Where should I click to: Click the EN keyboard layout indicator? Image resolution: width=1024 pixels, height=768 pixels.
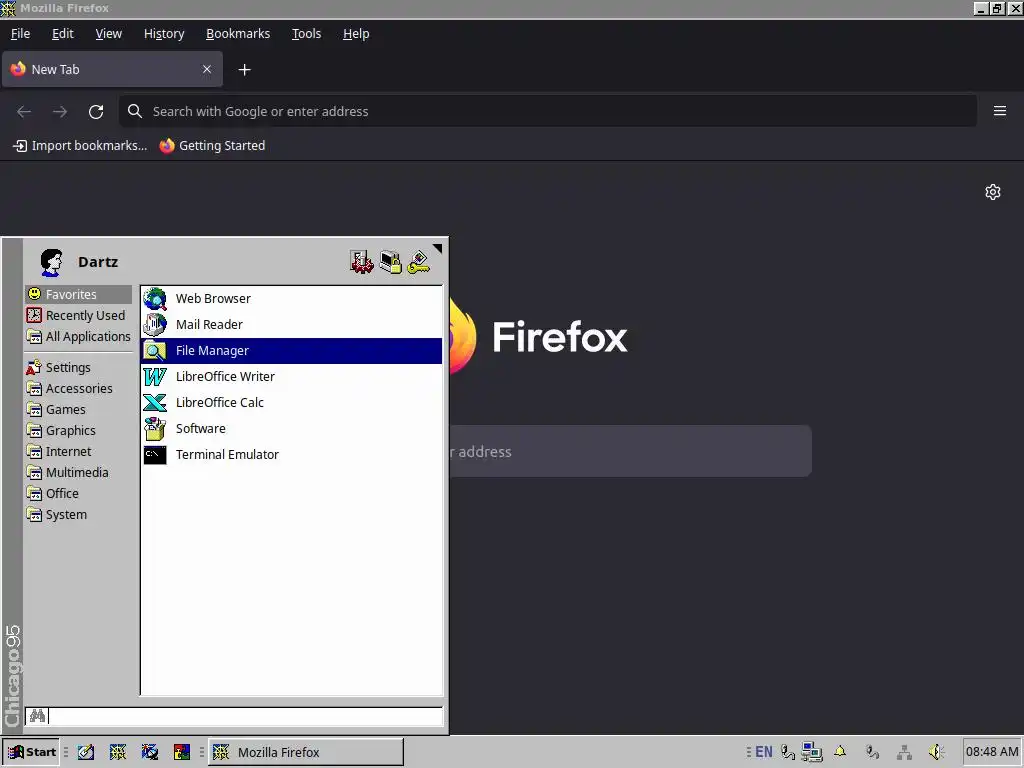pos(763,752)
